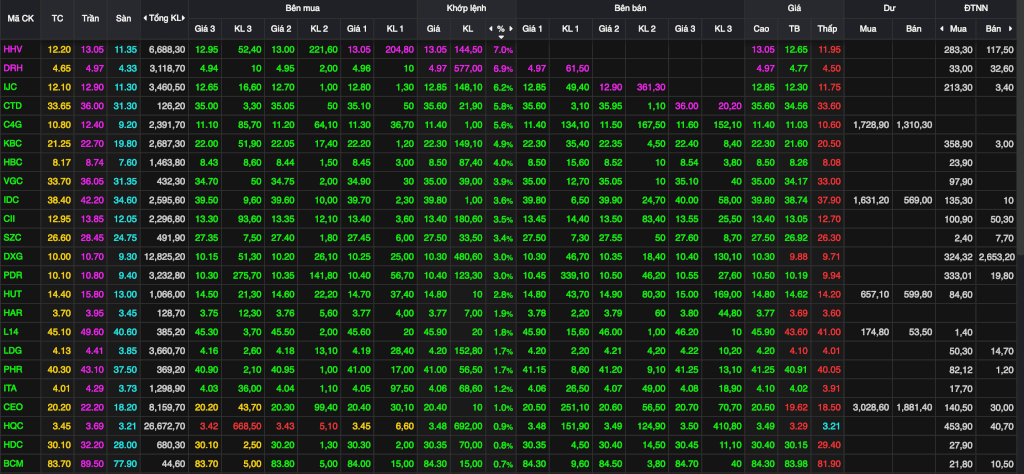
Task: Click right arrow beside Tổng KL header
Action: 185,18
